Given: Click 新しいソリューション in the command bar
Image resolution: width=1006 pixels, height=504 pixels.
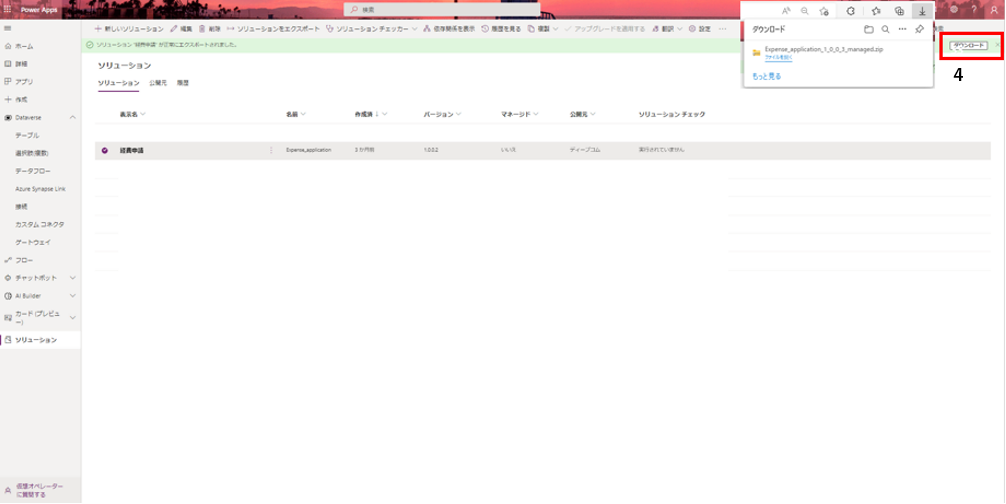Looking at the screenshot, I should tap(129, 29).
